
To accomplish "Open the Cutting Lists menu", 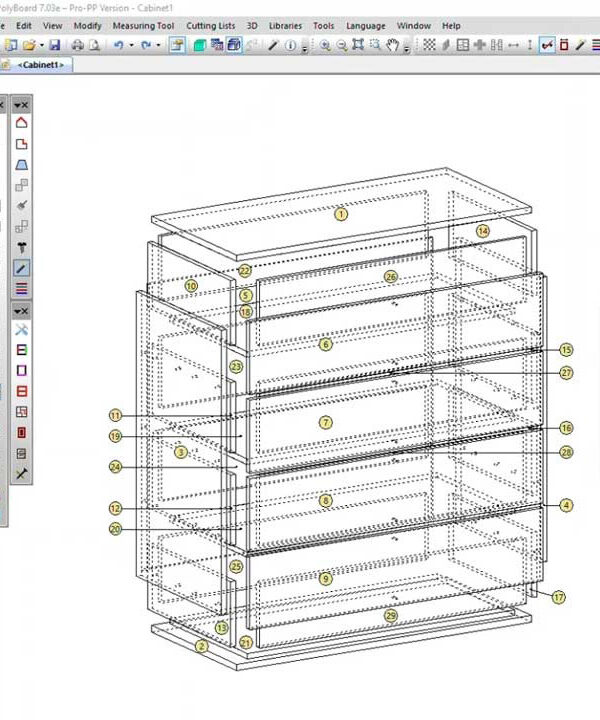I will (211, 25).
